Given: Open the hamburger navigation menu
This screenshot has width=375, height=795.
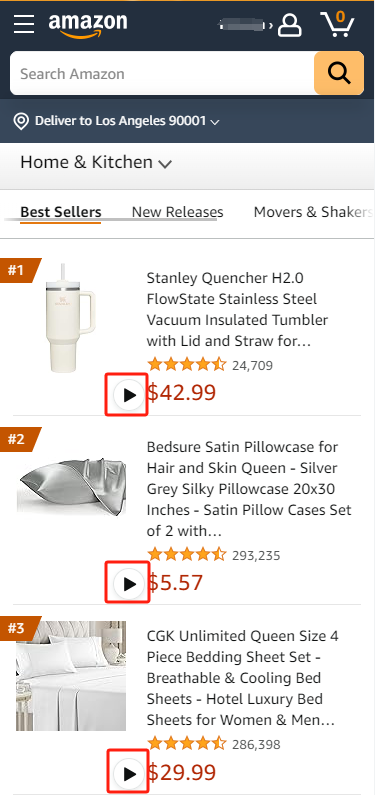Looking at the screenshot, I should (24, 24).
